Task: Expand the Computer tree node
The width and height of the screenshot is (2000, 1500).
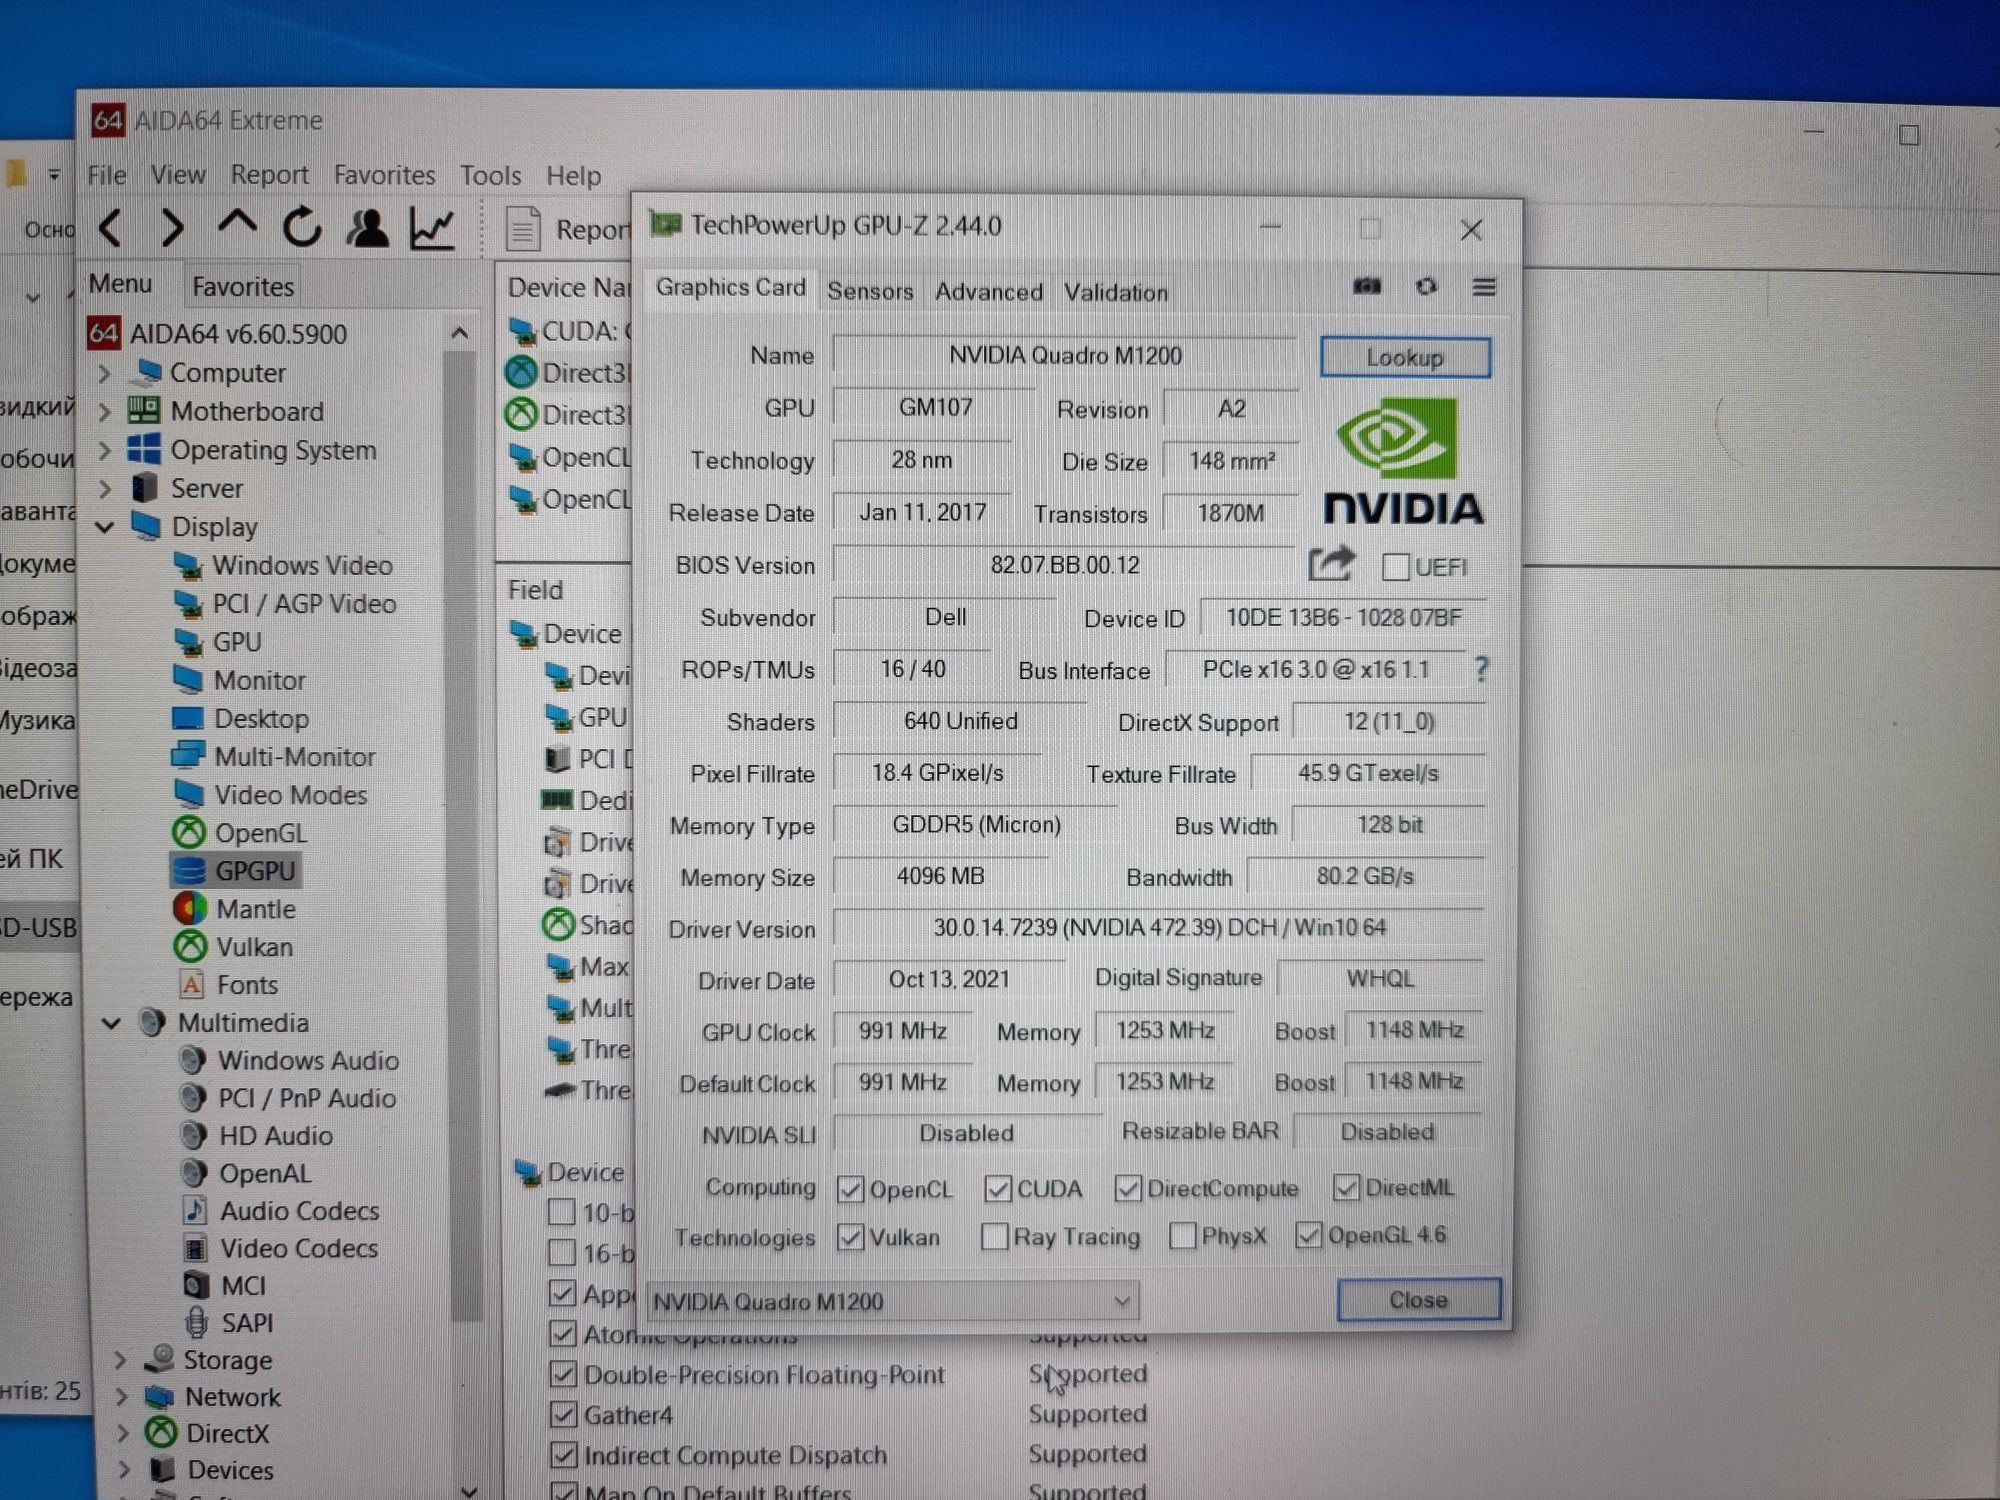Action: click(x=105, y=374)
